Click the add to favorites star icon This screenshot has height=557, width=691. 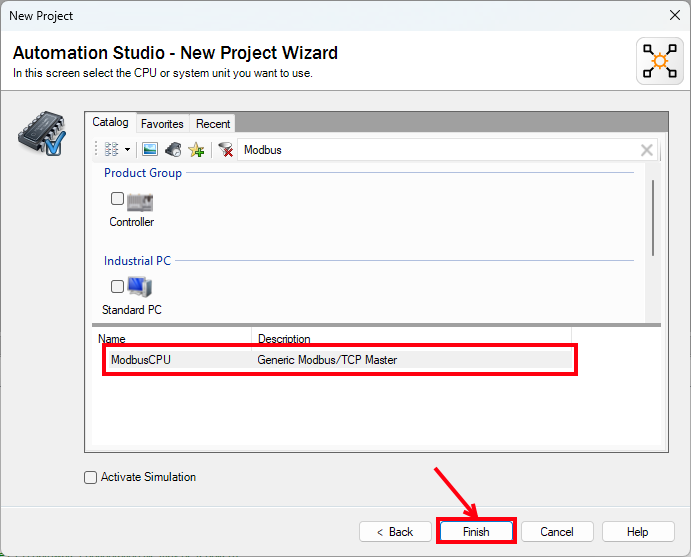coord(196,149)
